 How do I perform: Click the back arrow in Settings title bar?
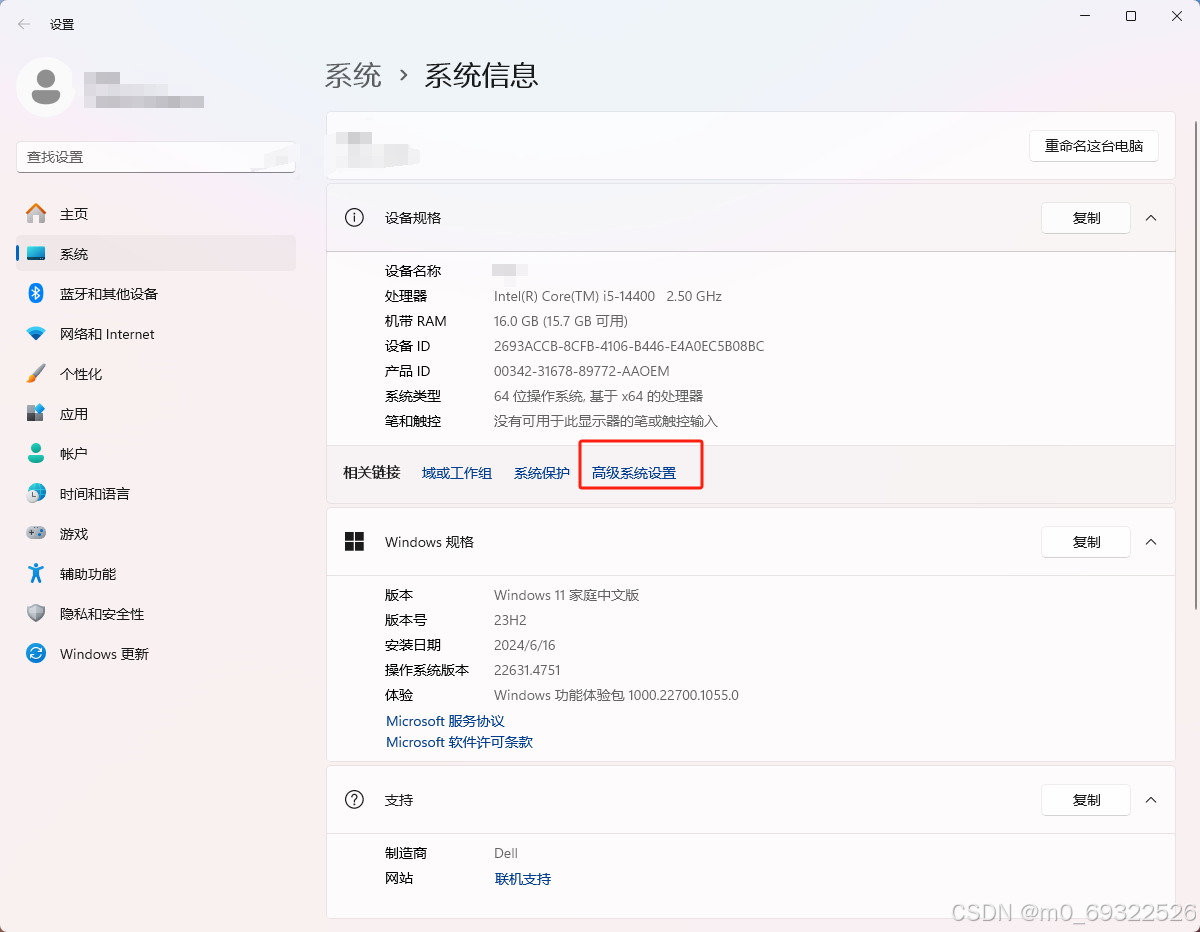(24, 24)
